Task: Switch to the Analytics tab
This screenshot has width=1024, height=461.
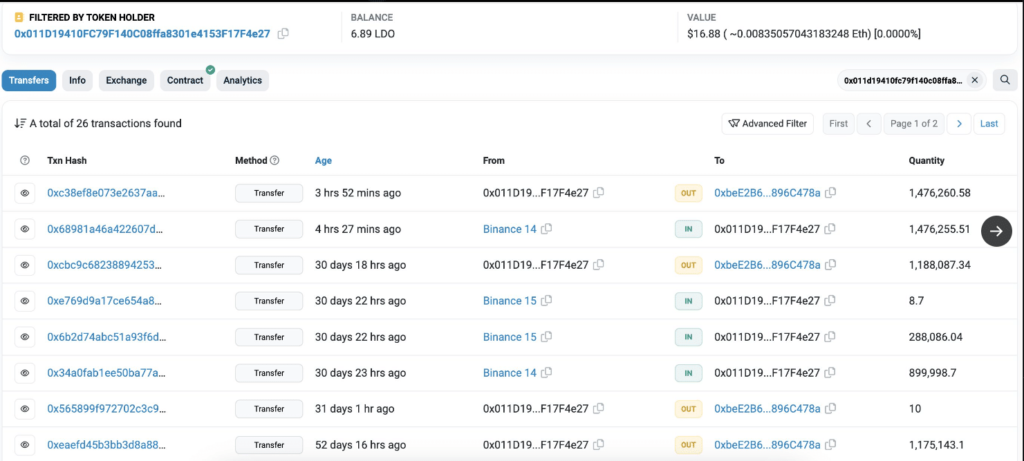Action: (x=242, y=80)
